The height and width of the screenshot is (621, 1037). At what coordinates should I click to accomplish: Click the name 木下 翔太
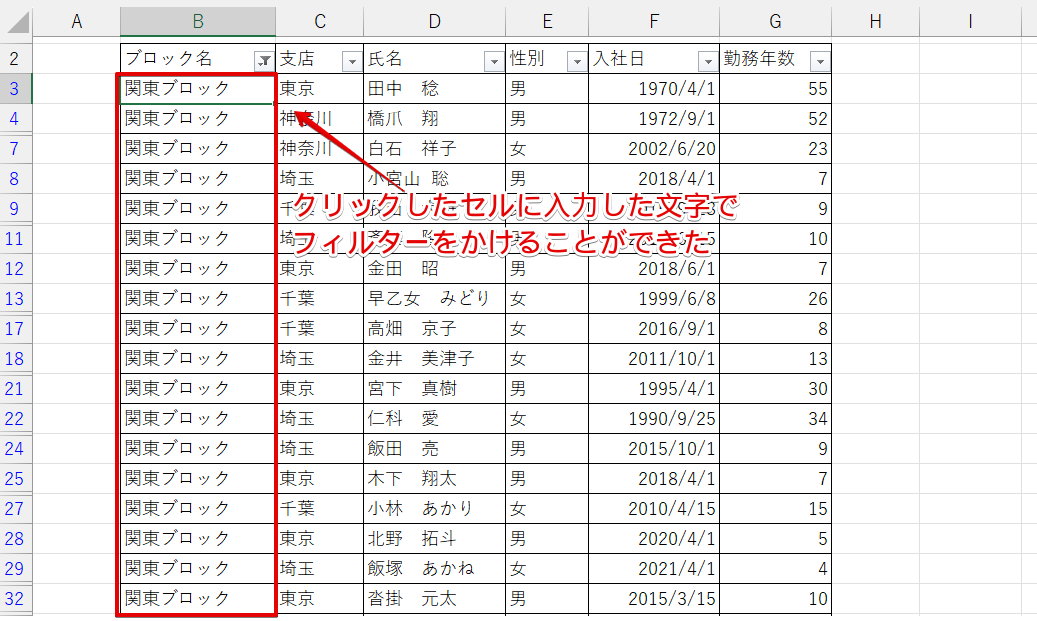(412, 479)
